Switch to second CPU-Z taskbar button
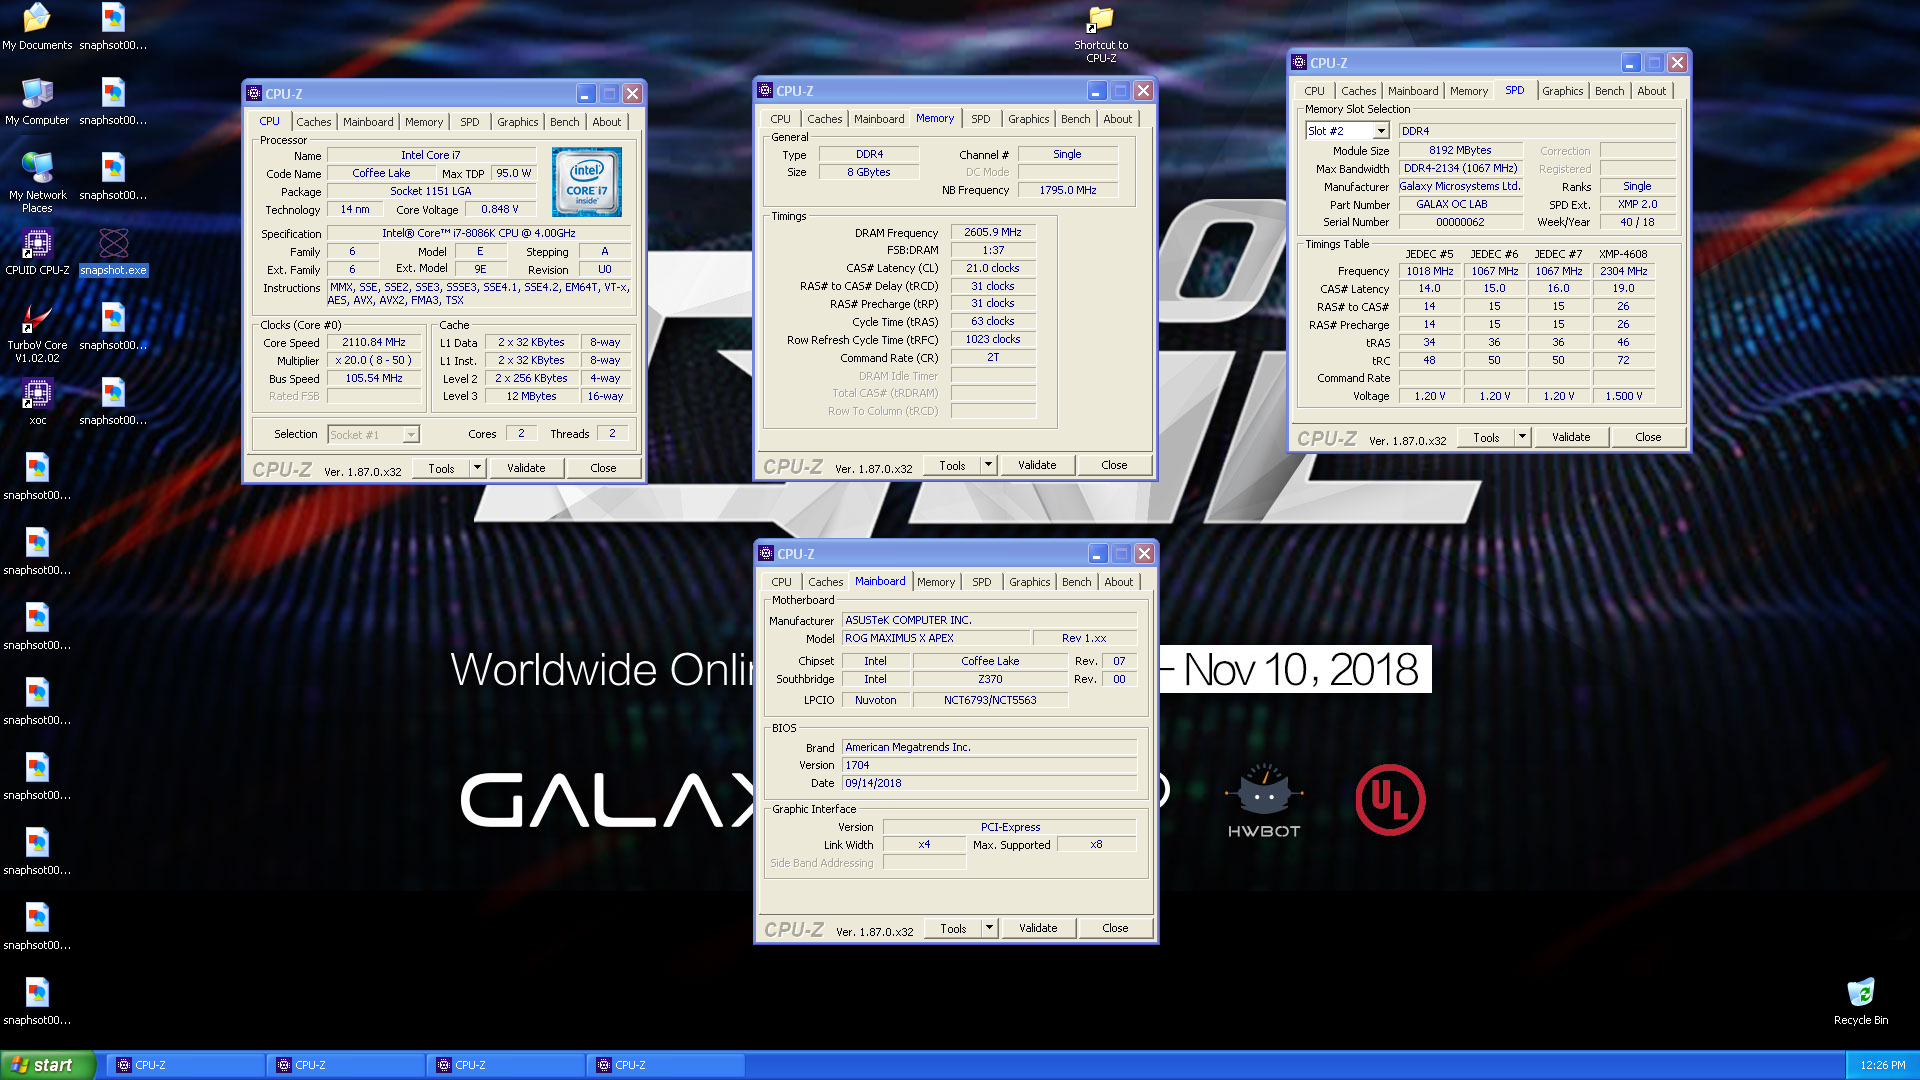 [345, 1065]
